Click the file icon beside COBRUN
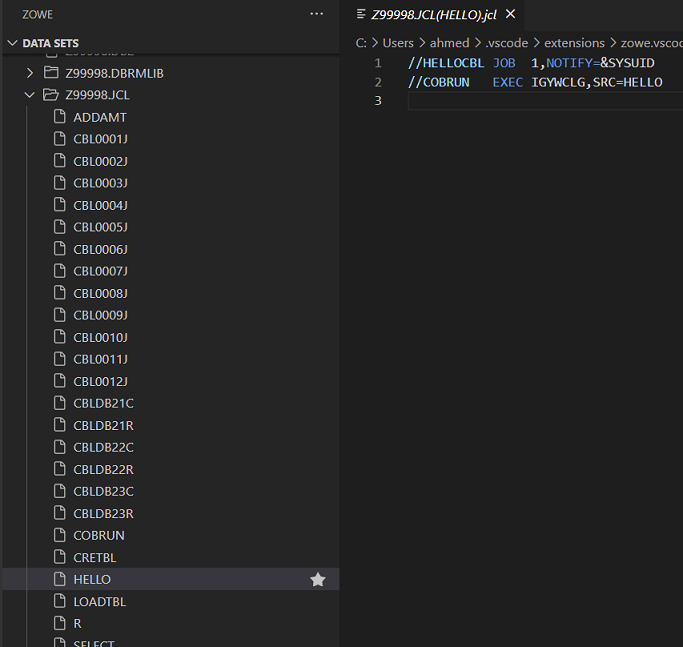683x647 pixels. (60, 535)
